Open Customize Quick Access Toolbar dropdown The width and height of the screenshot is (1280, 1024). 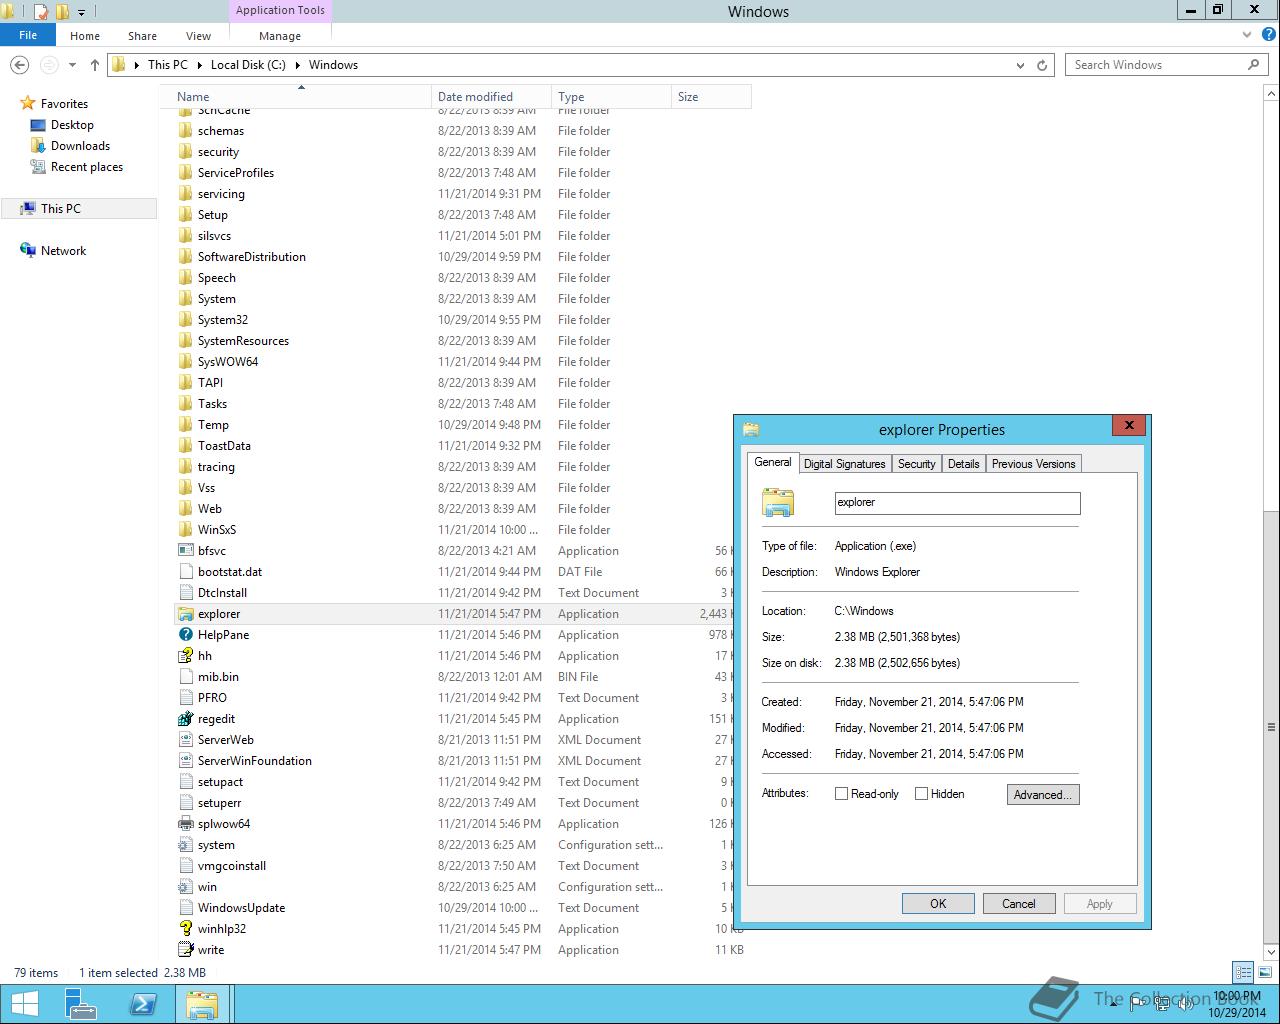[82, 12]
